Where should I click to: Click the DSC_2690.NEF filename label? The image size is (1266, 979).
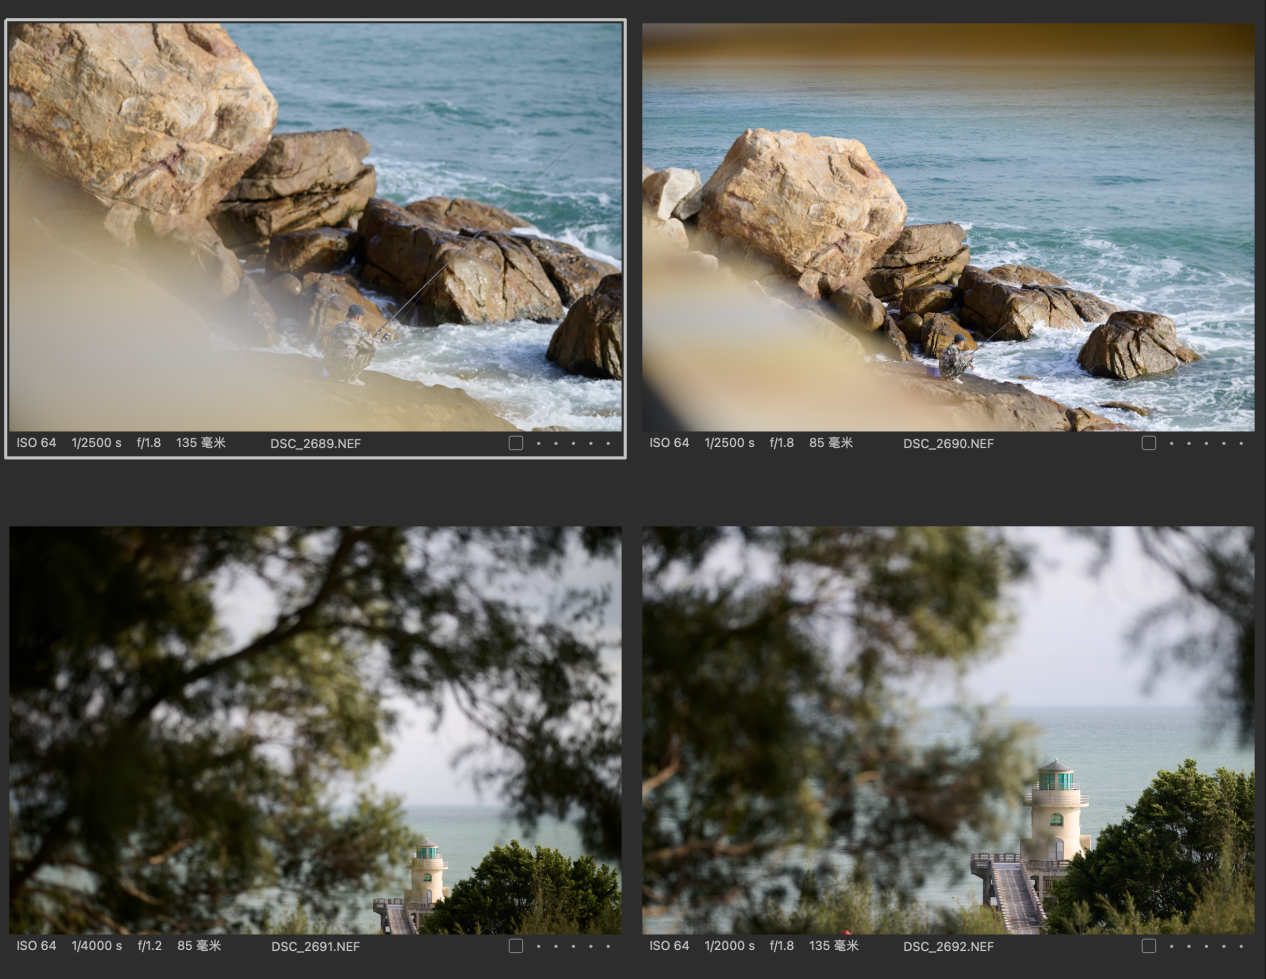(948, 443)
